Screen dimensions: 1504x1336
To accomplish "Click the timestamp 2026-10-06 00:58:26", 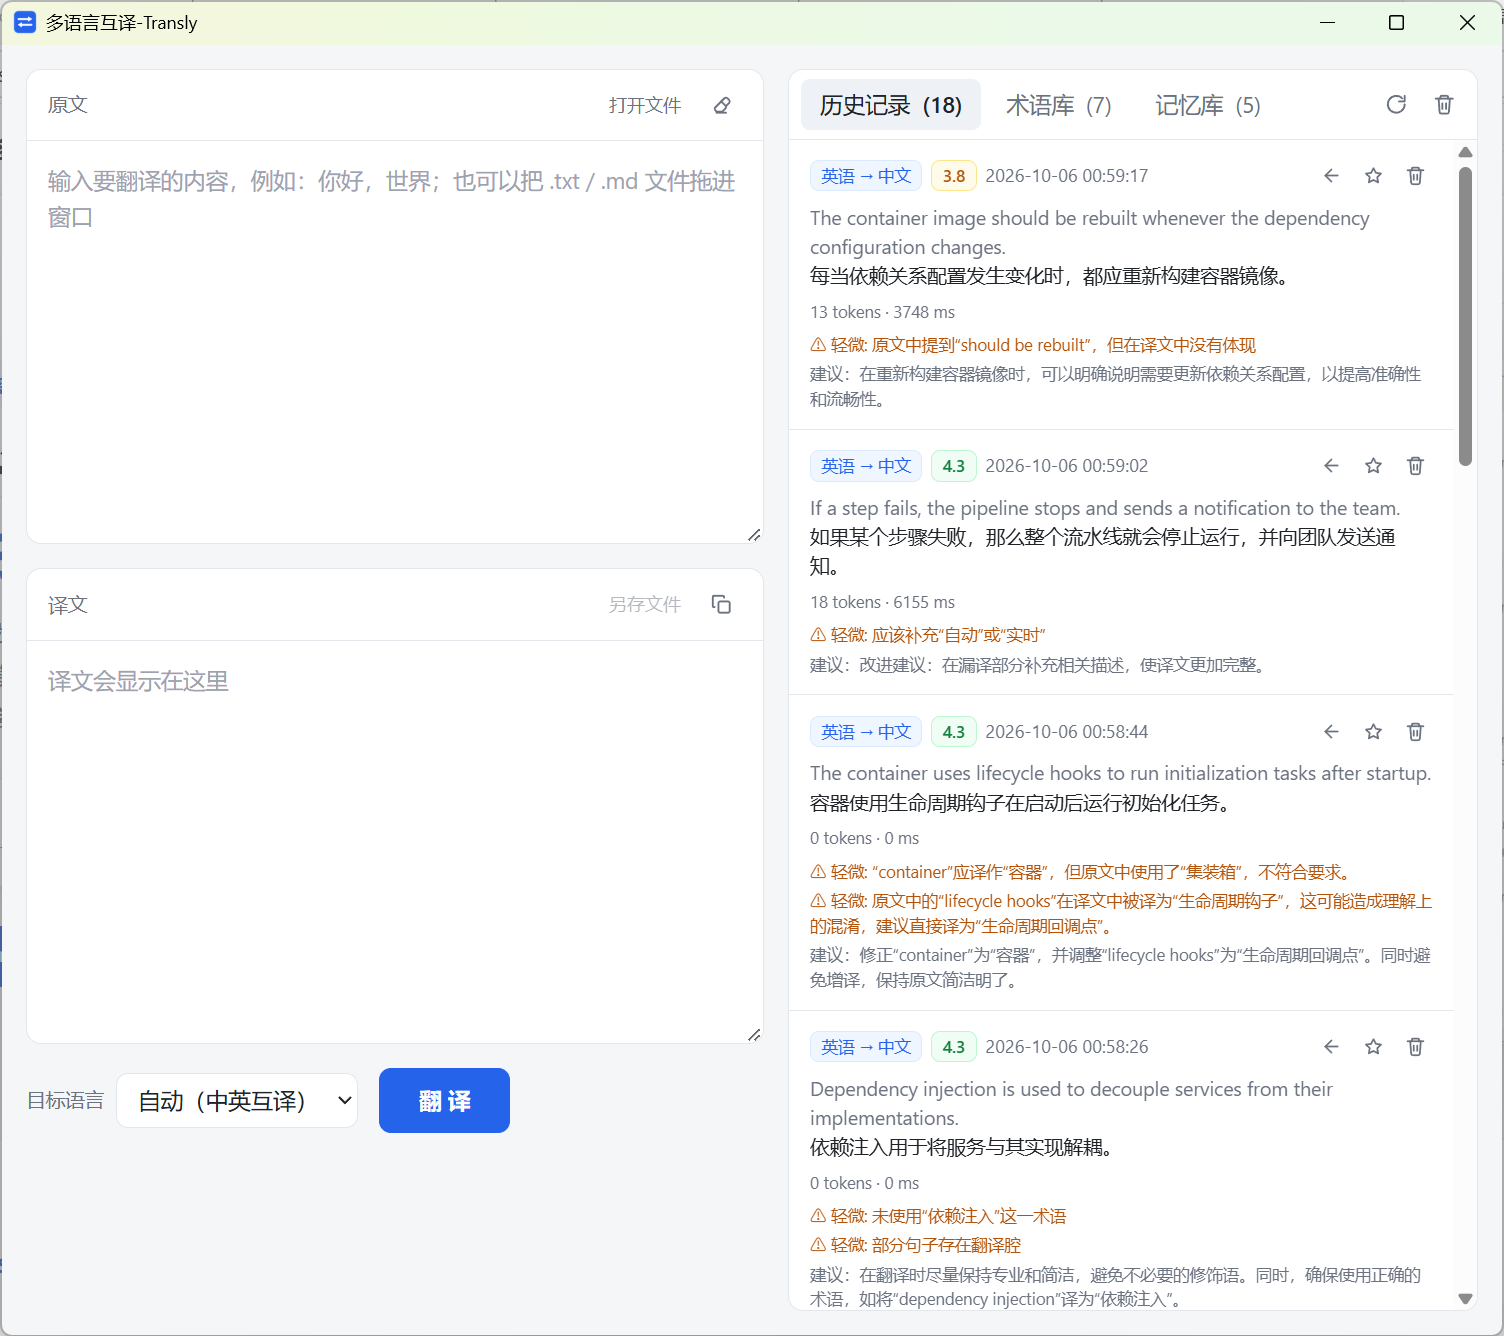I will point(1066,1047).
